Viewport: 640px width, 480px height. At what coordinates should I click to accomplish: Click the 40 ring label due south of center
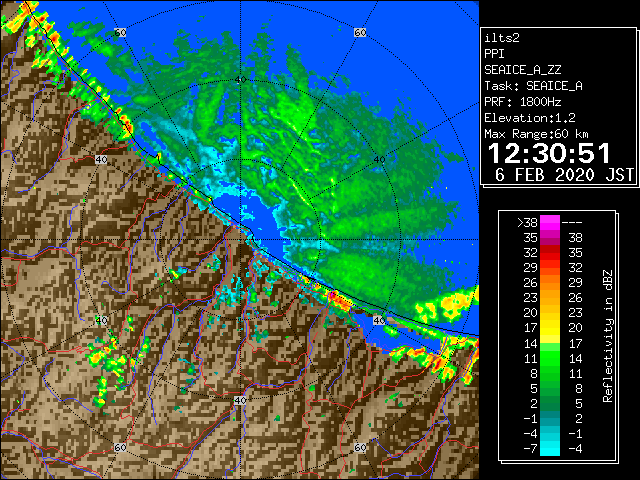click(240, 400)
